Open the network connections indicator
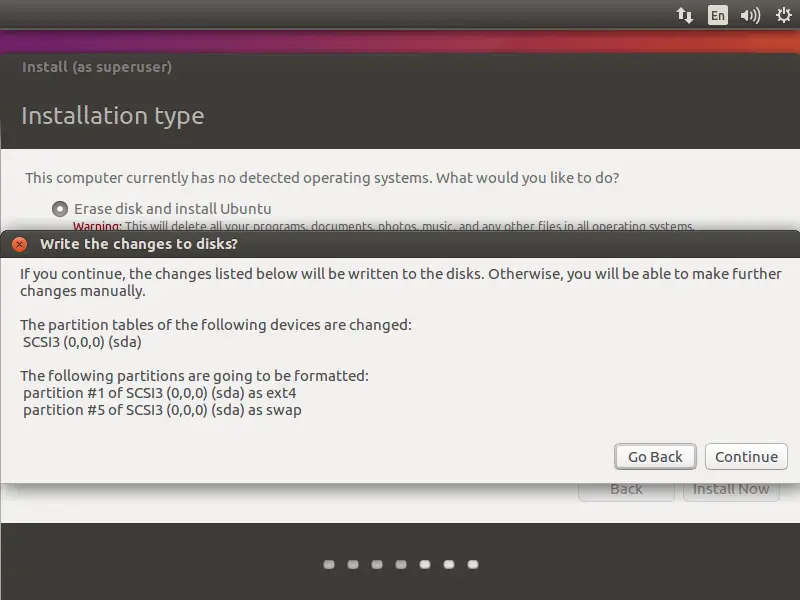This screenshot has height=600, width=800. pyautogui.click(x=685, y=15)
